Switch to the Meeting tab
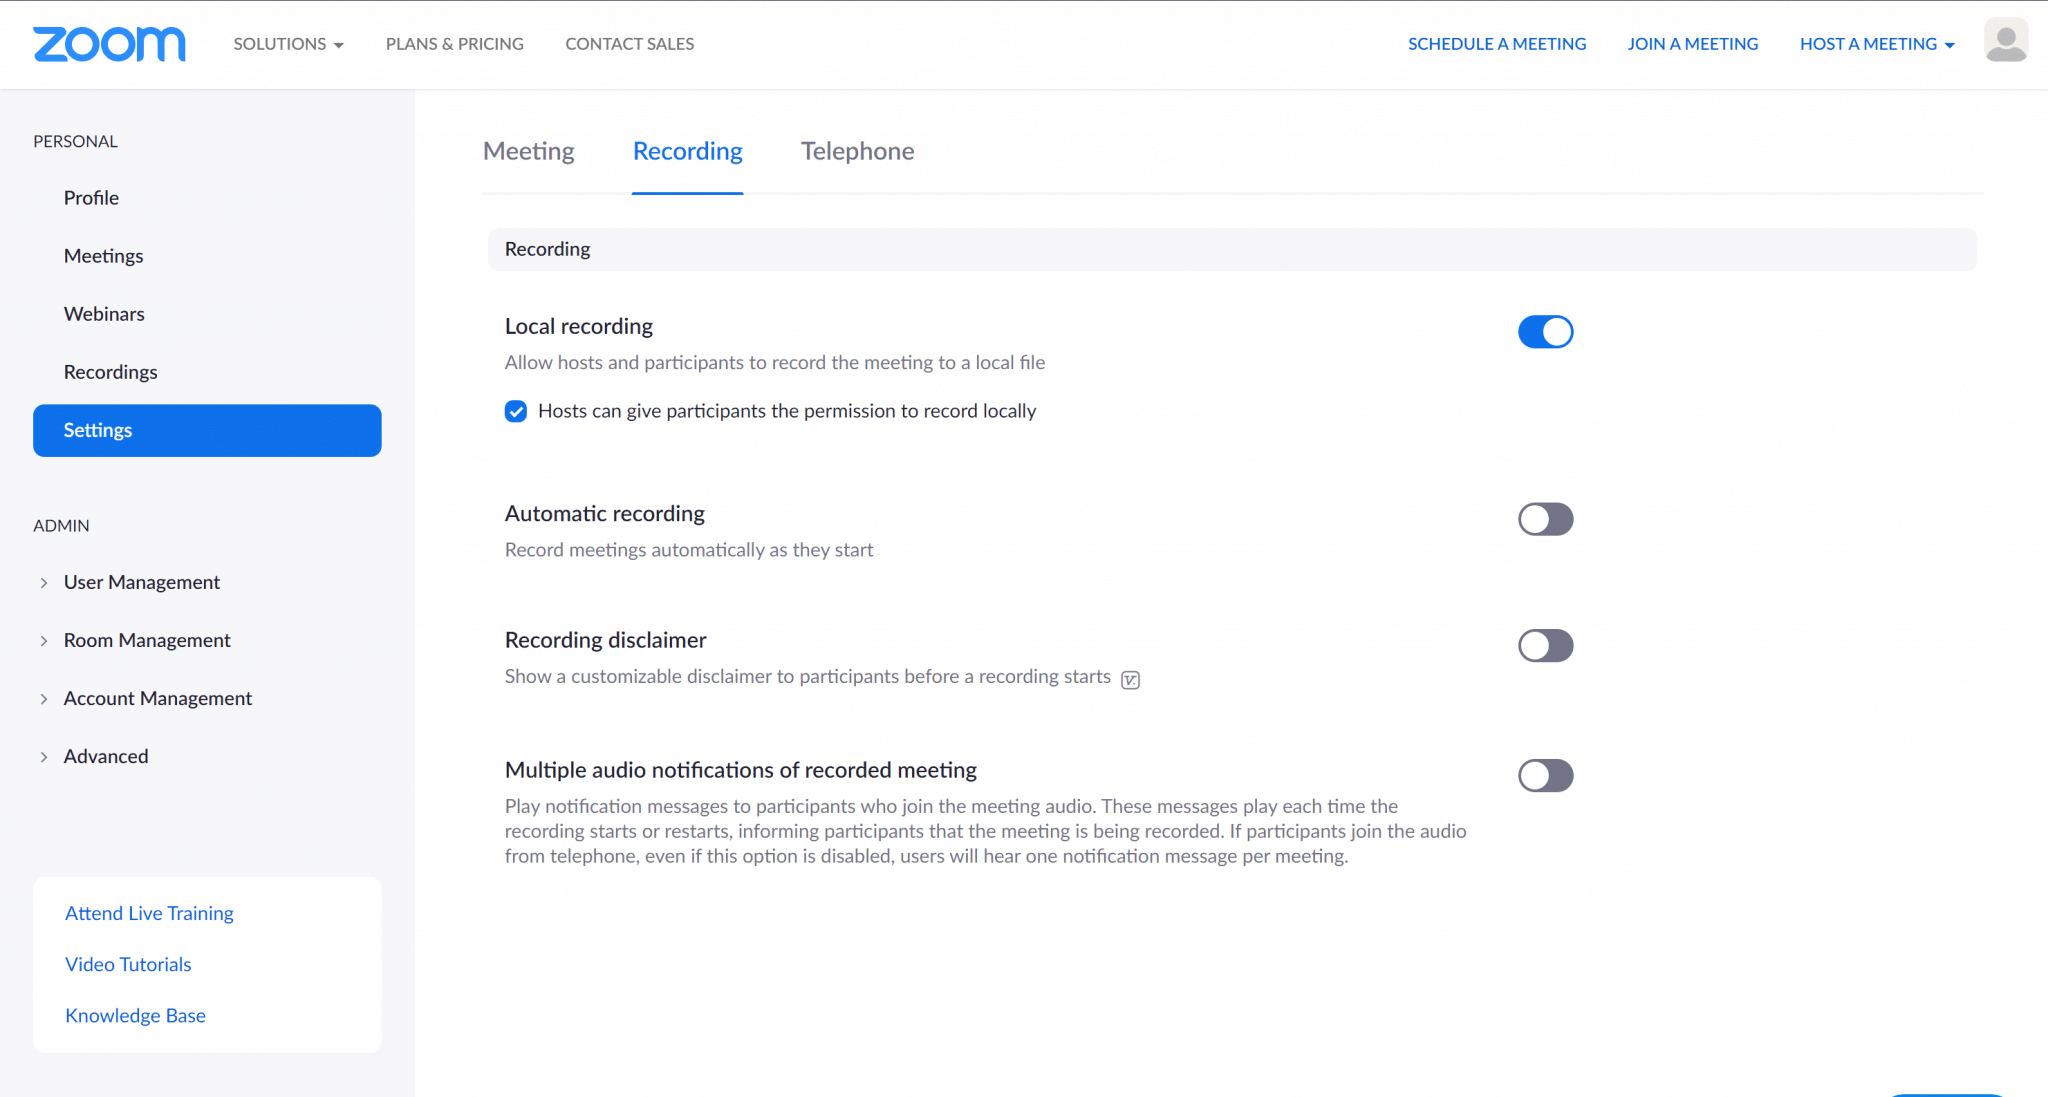The image size is (2048, 1097). [x=528, y=151]
